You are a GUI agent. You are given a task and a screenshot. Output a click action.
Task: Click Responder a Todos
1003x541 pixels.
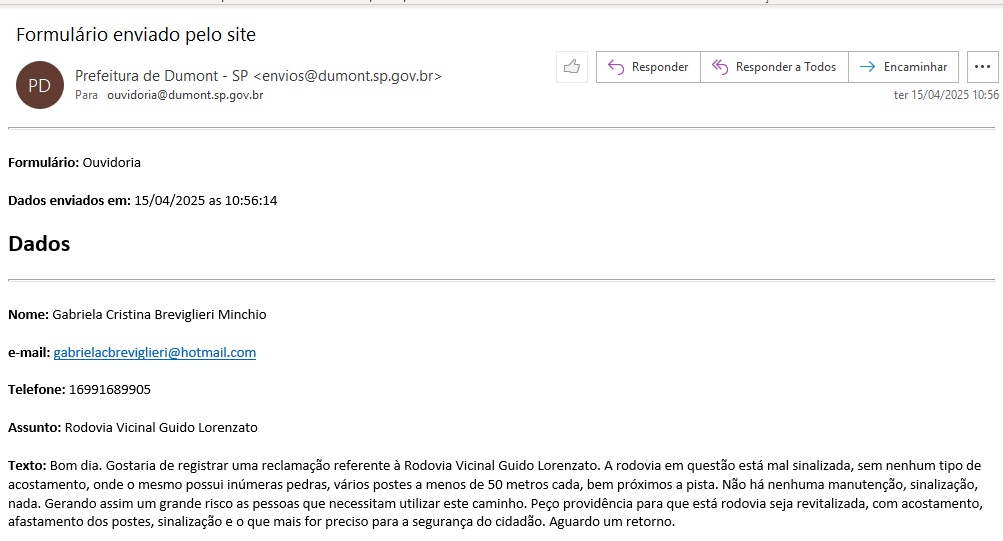(774, 67)
